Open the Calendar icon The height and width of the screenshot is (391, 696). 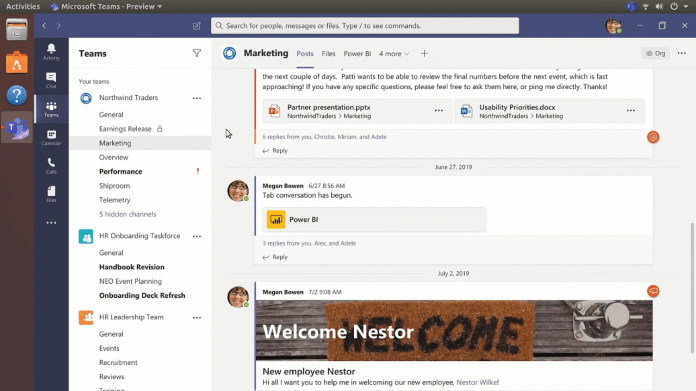coord(51,137)
